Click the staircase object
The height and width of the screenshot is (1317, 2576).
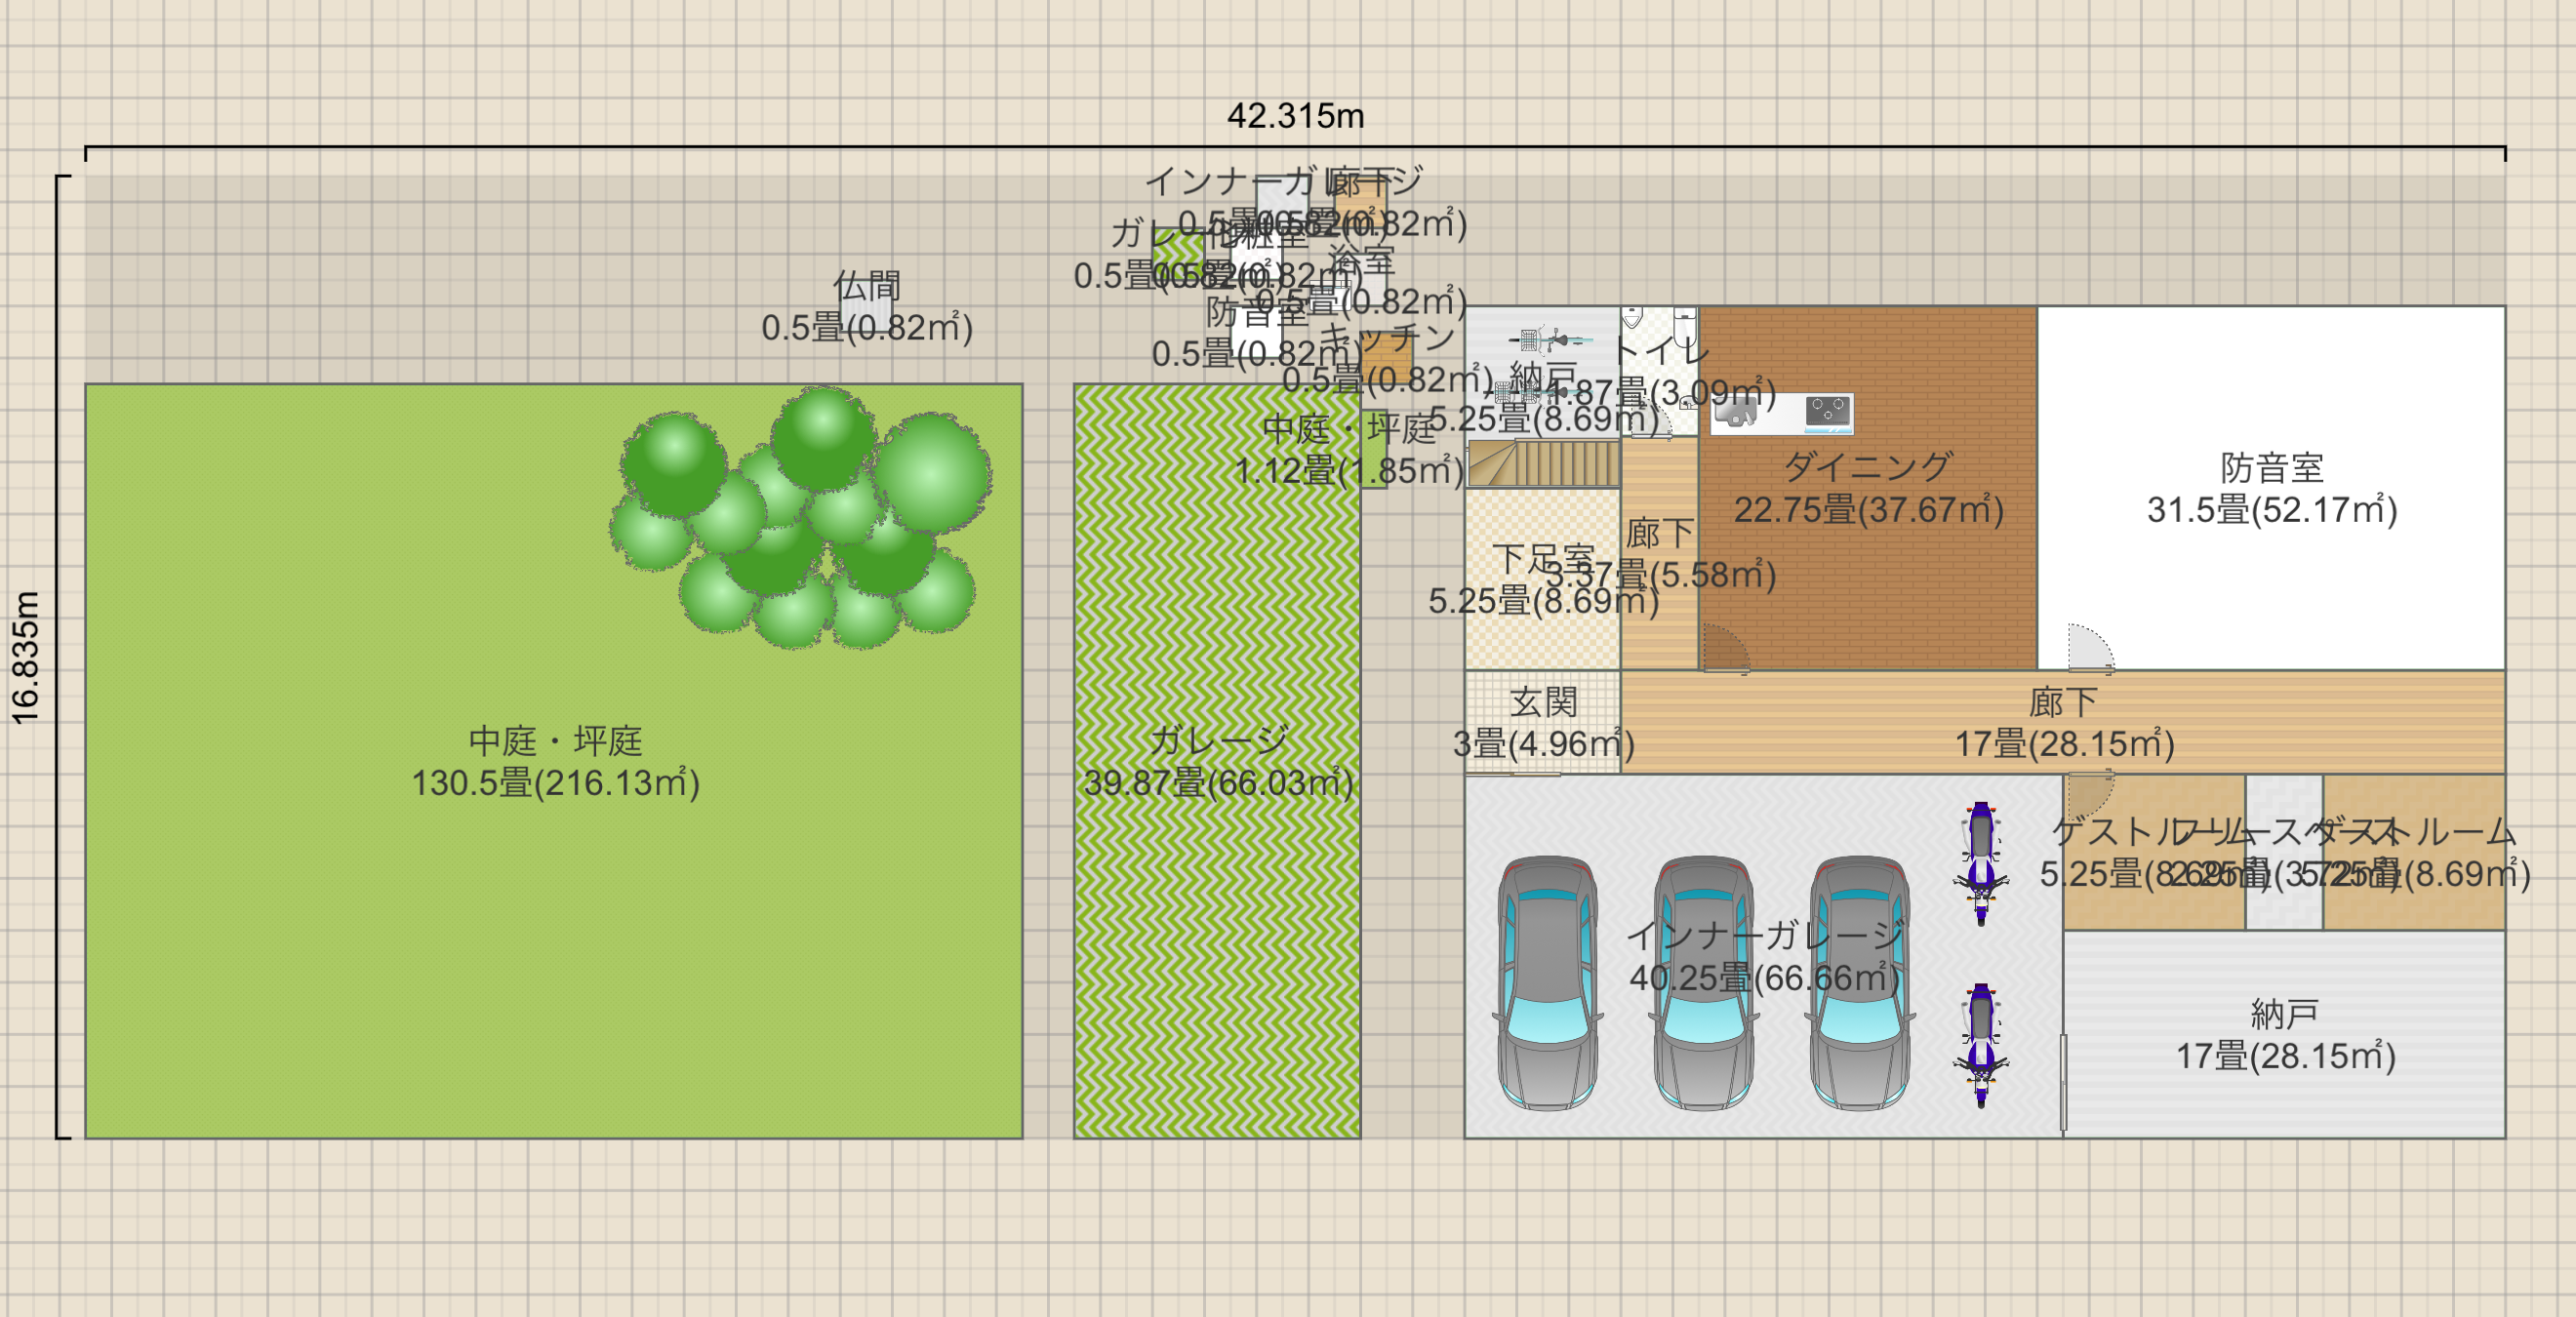click(1543, 464)
